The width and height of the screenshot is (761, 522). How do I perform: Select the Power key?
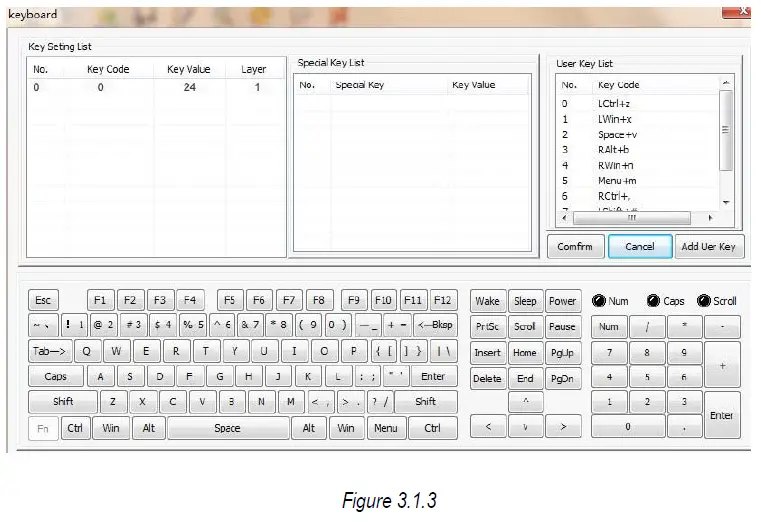pyautogui.click(x=563, y=301)
